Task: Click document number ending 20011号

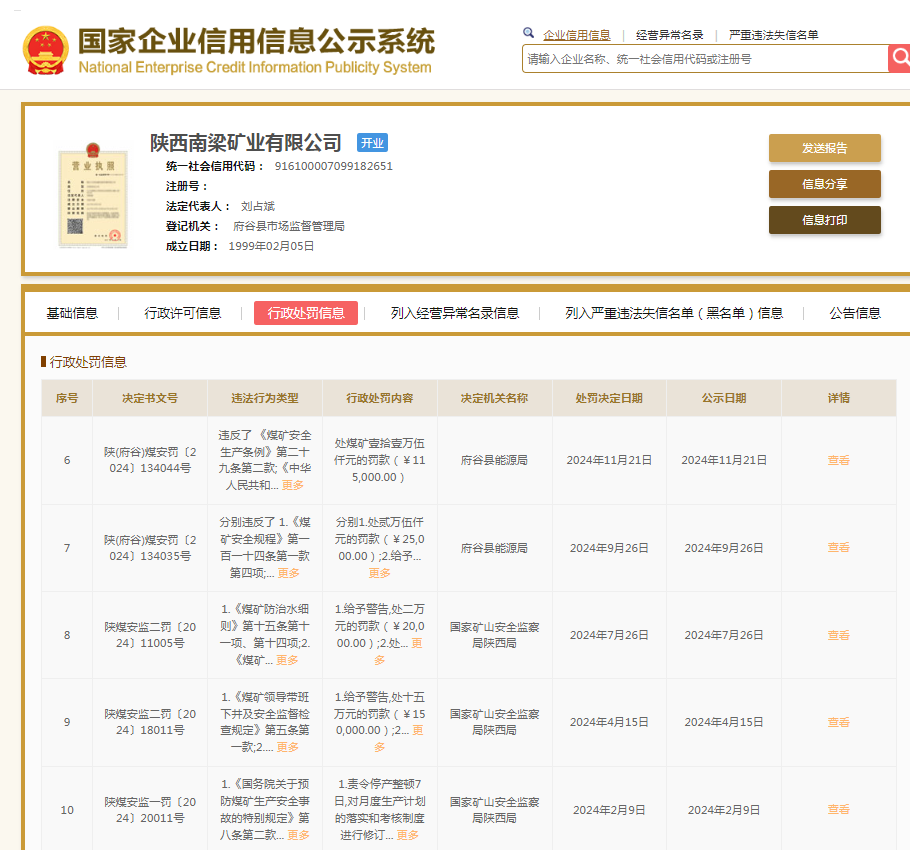Action: 150,809
